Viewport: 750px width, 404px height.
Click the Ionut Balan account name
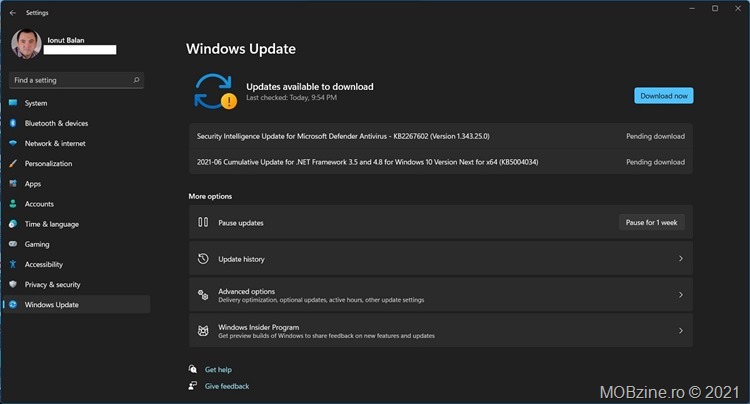click(66, 40)
